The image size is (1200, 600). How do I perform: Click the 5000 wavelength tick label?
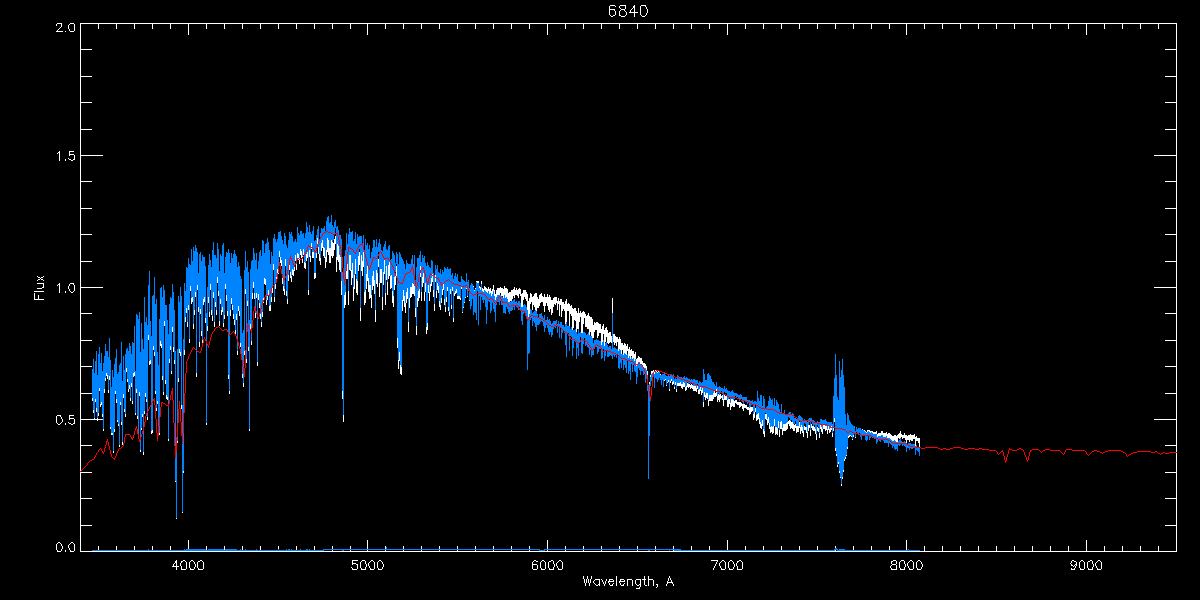pyautogui.click(x=367, y=565)
